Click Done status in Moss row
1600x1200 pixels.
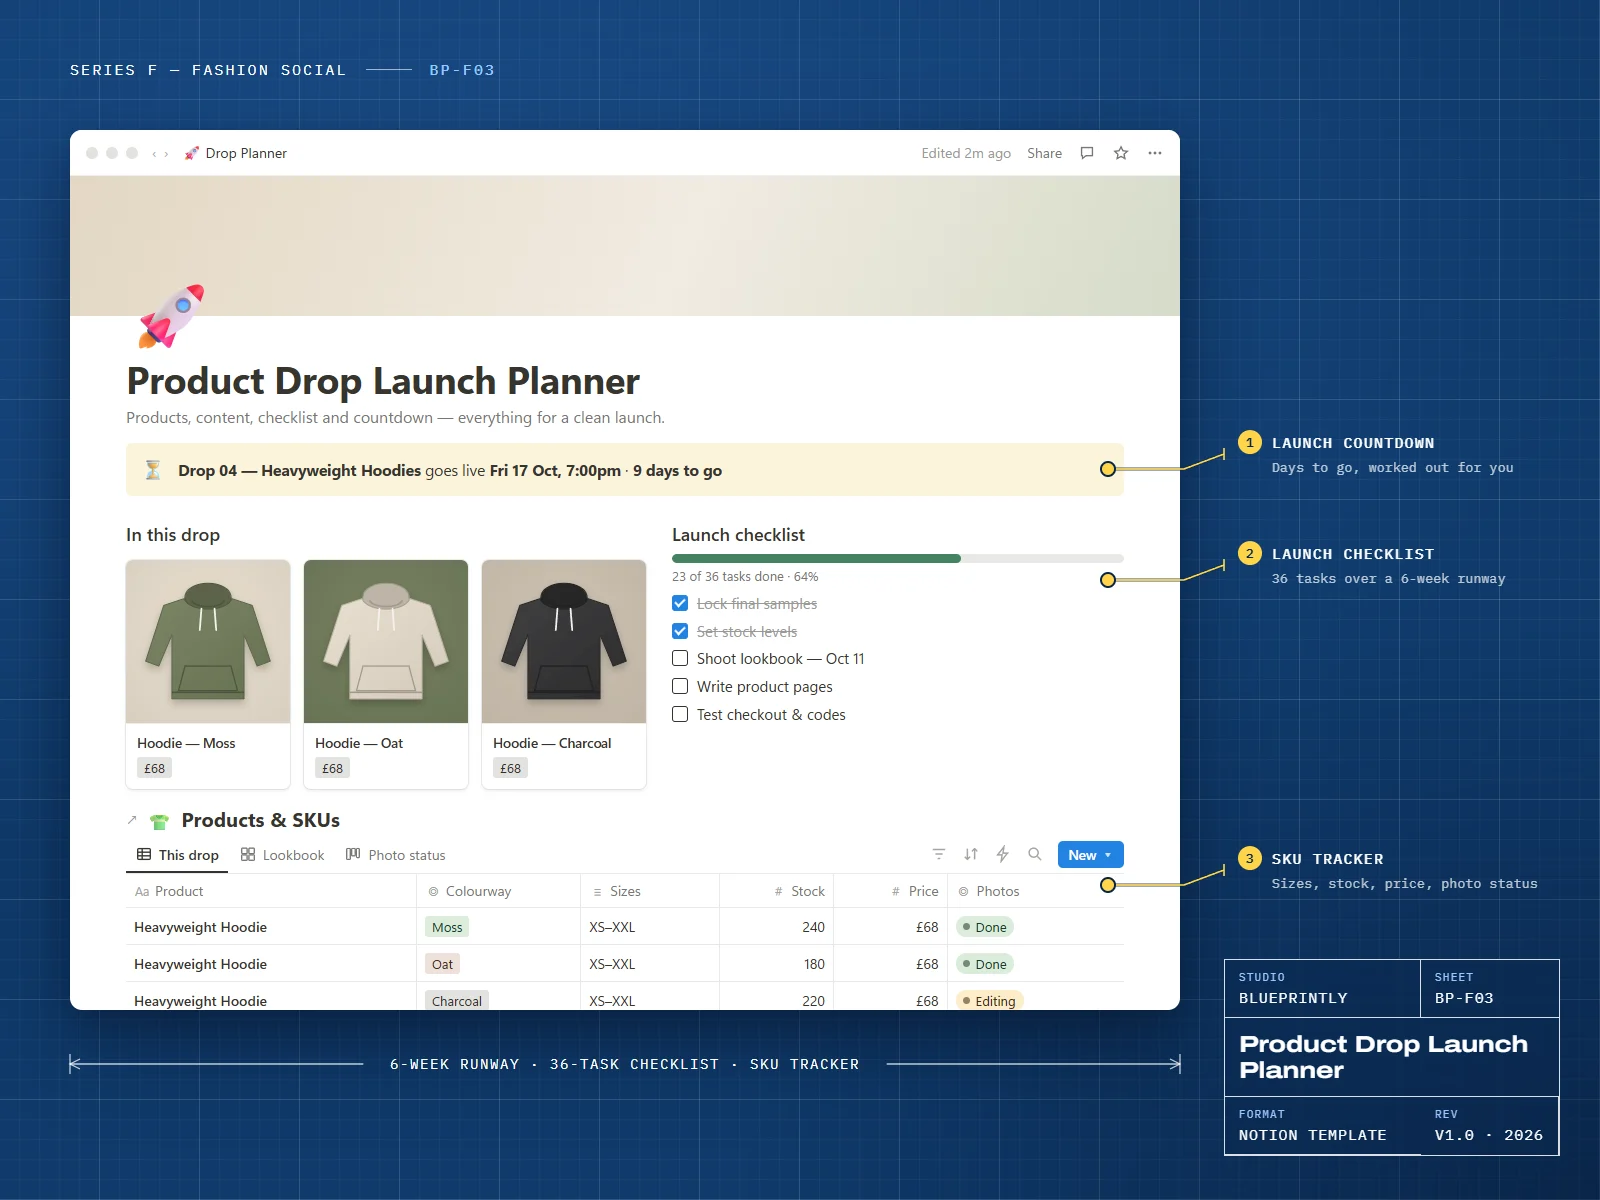click(985, 927)
